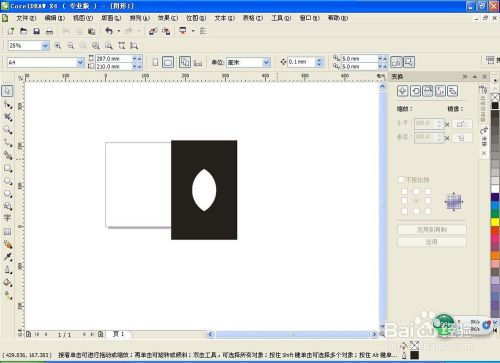Pick the black swatch in color palette

coord(495,106)
